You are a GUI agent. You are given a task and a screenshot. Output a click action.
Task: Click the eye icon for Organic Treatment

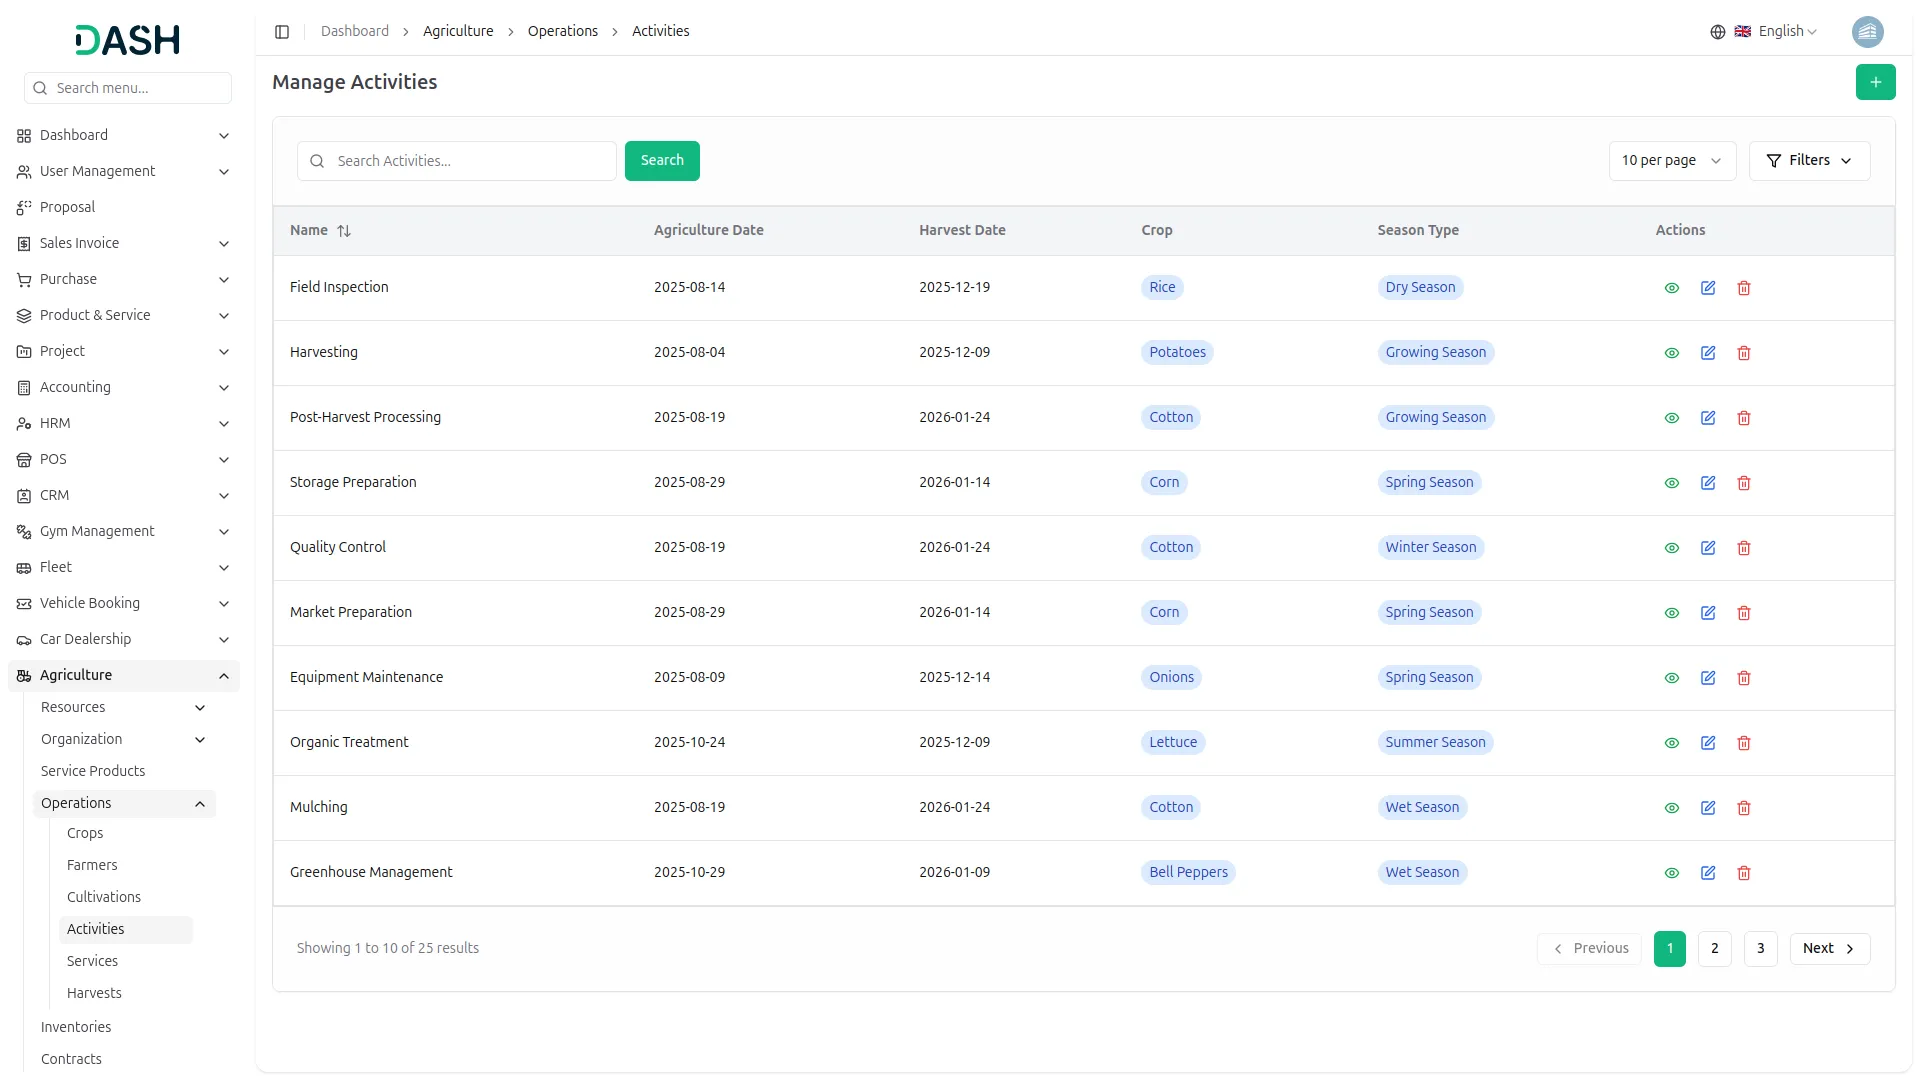pos(1671,743)
